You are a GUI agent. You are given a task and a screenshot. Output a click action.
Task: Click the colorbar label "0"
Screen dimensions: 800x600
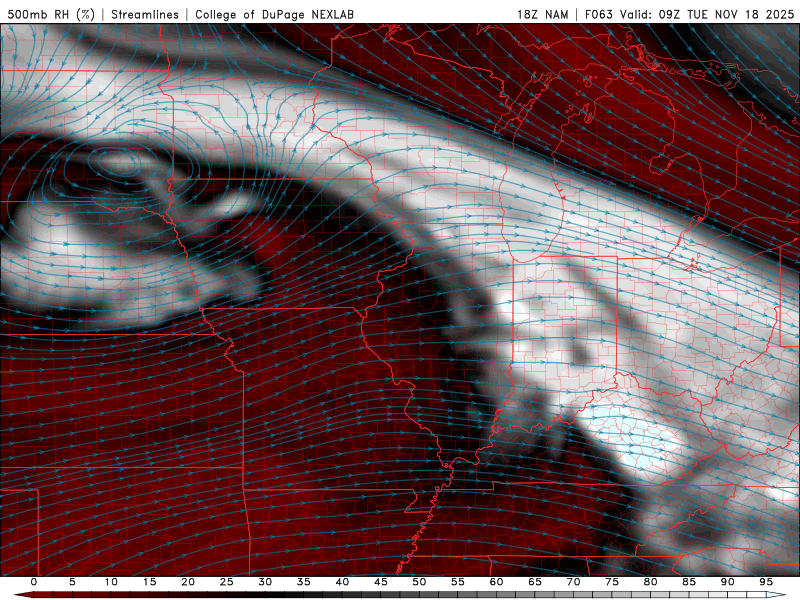[34, 582]
